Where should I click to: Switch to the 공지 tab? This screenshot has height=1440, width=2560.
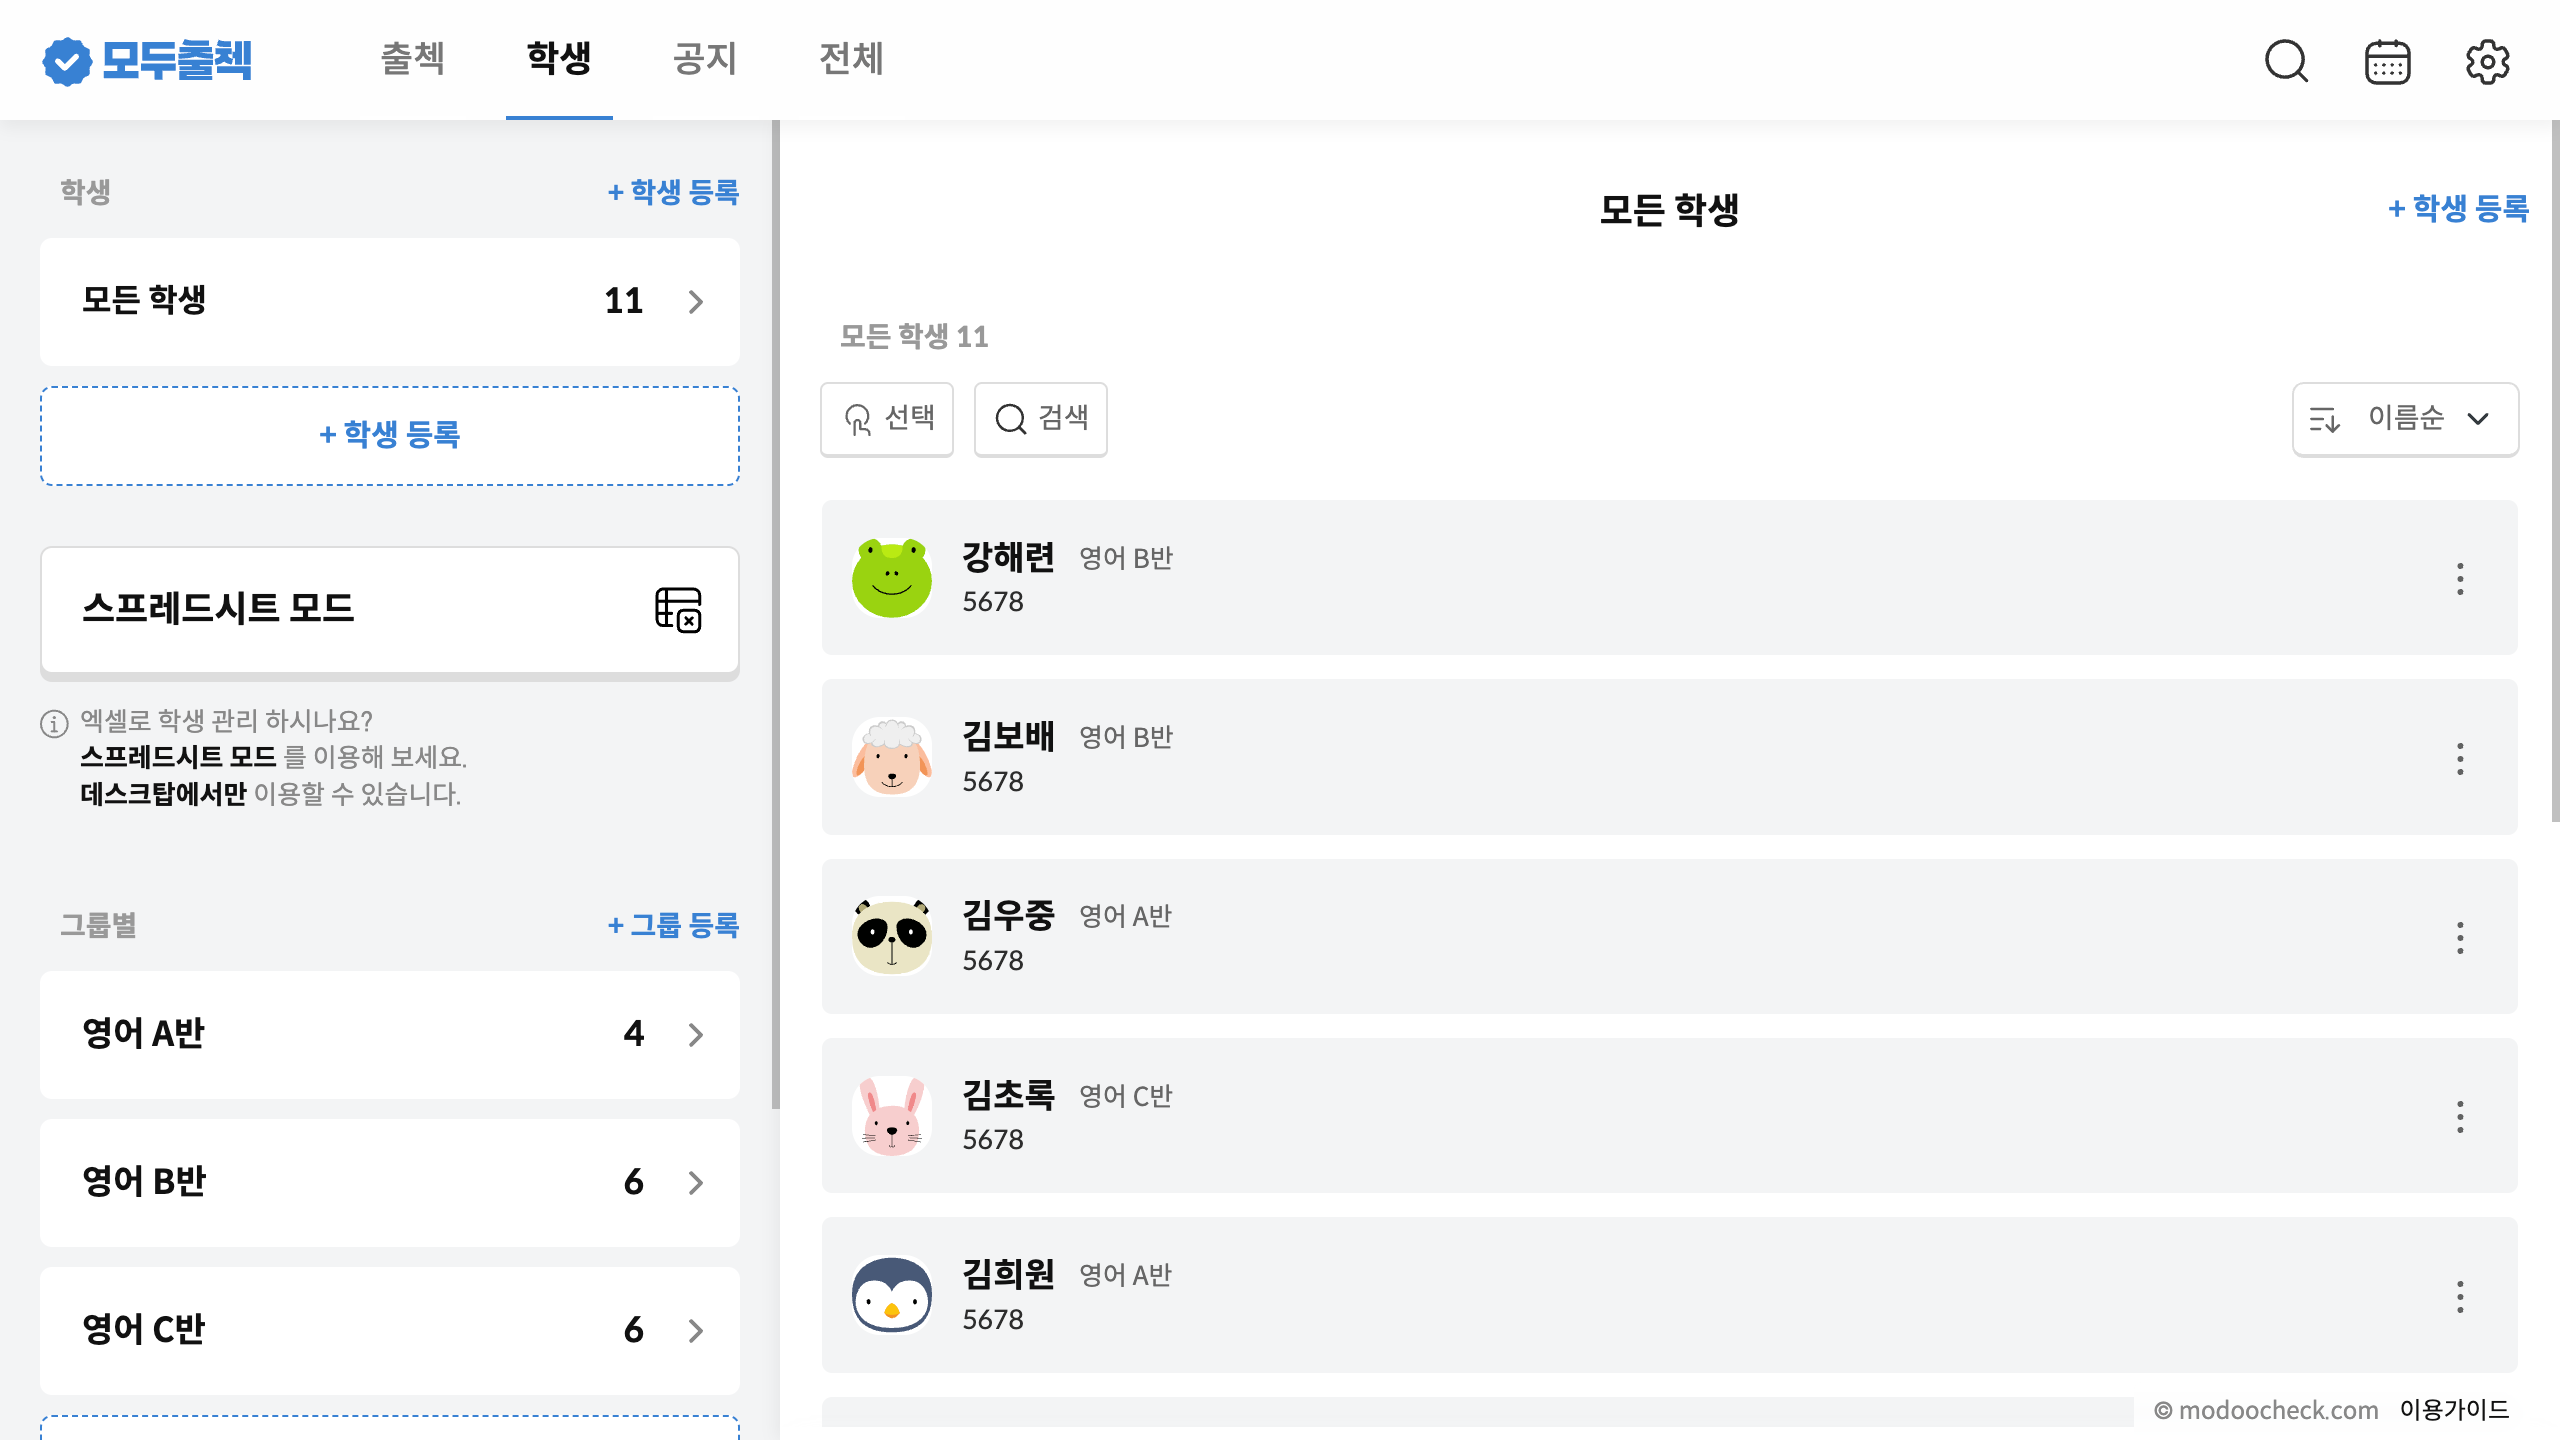coord(705,59)
